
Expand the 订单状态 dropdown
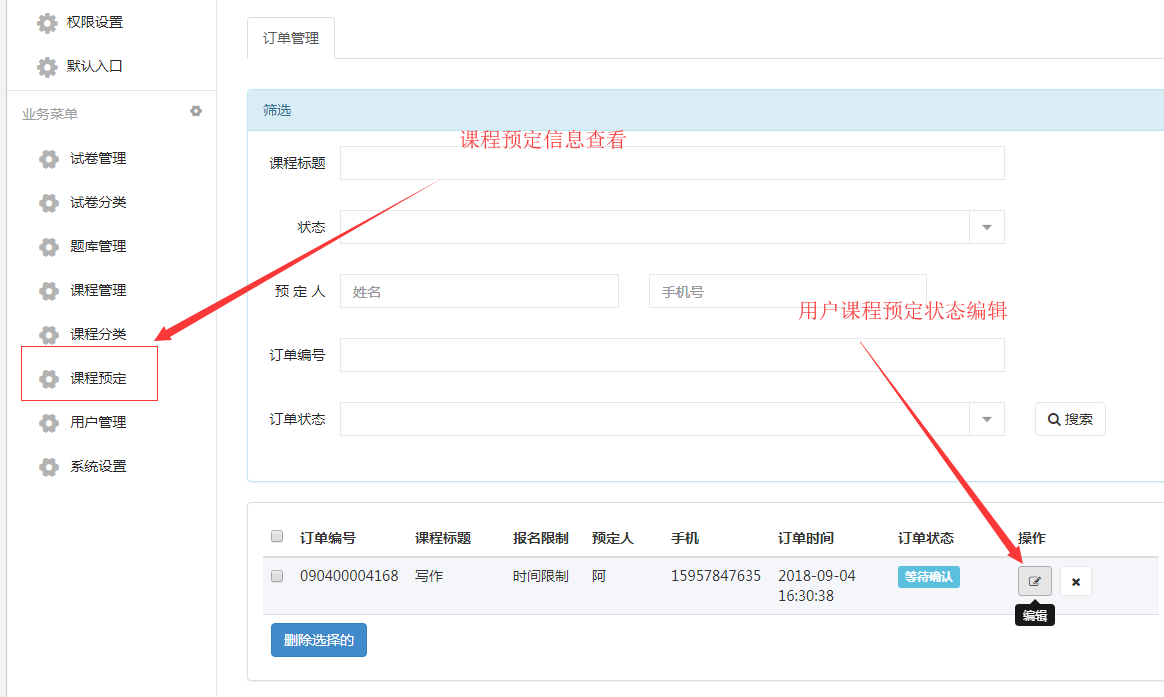[x=987, y=419]
